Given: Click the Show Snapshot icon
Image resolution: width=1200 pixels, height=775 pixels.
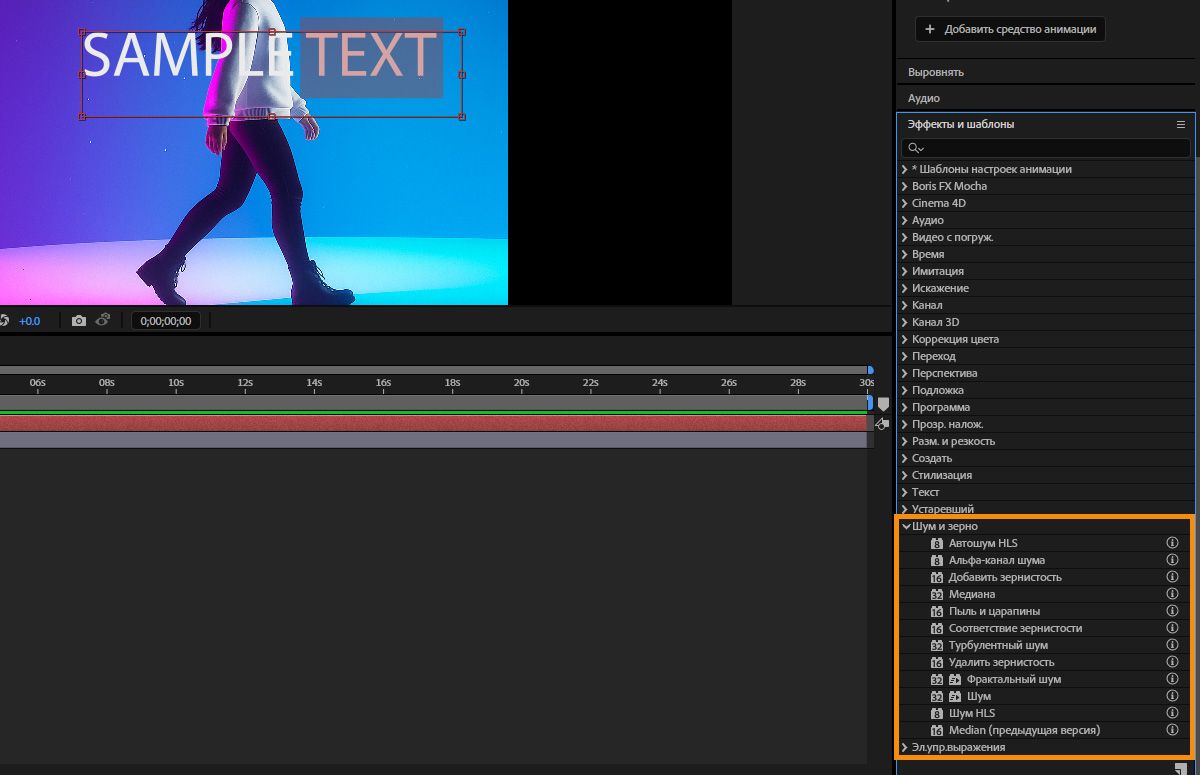Looking at the screenshot, I should tap(102, 321).
